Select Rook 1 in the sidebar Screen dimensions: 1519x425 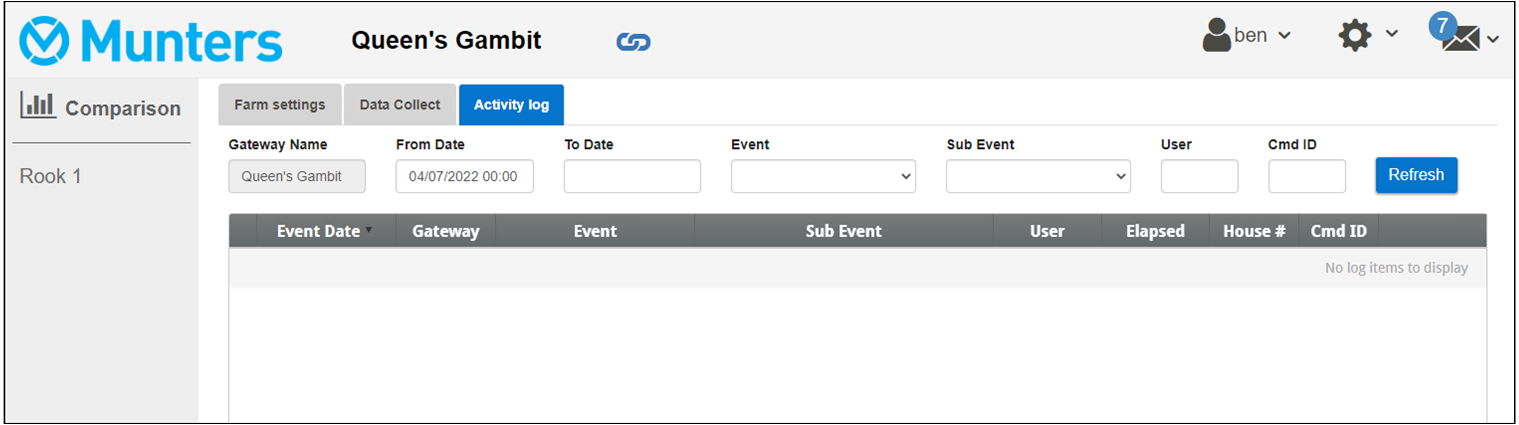51,177
